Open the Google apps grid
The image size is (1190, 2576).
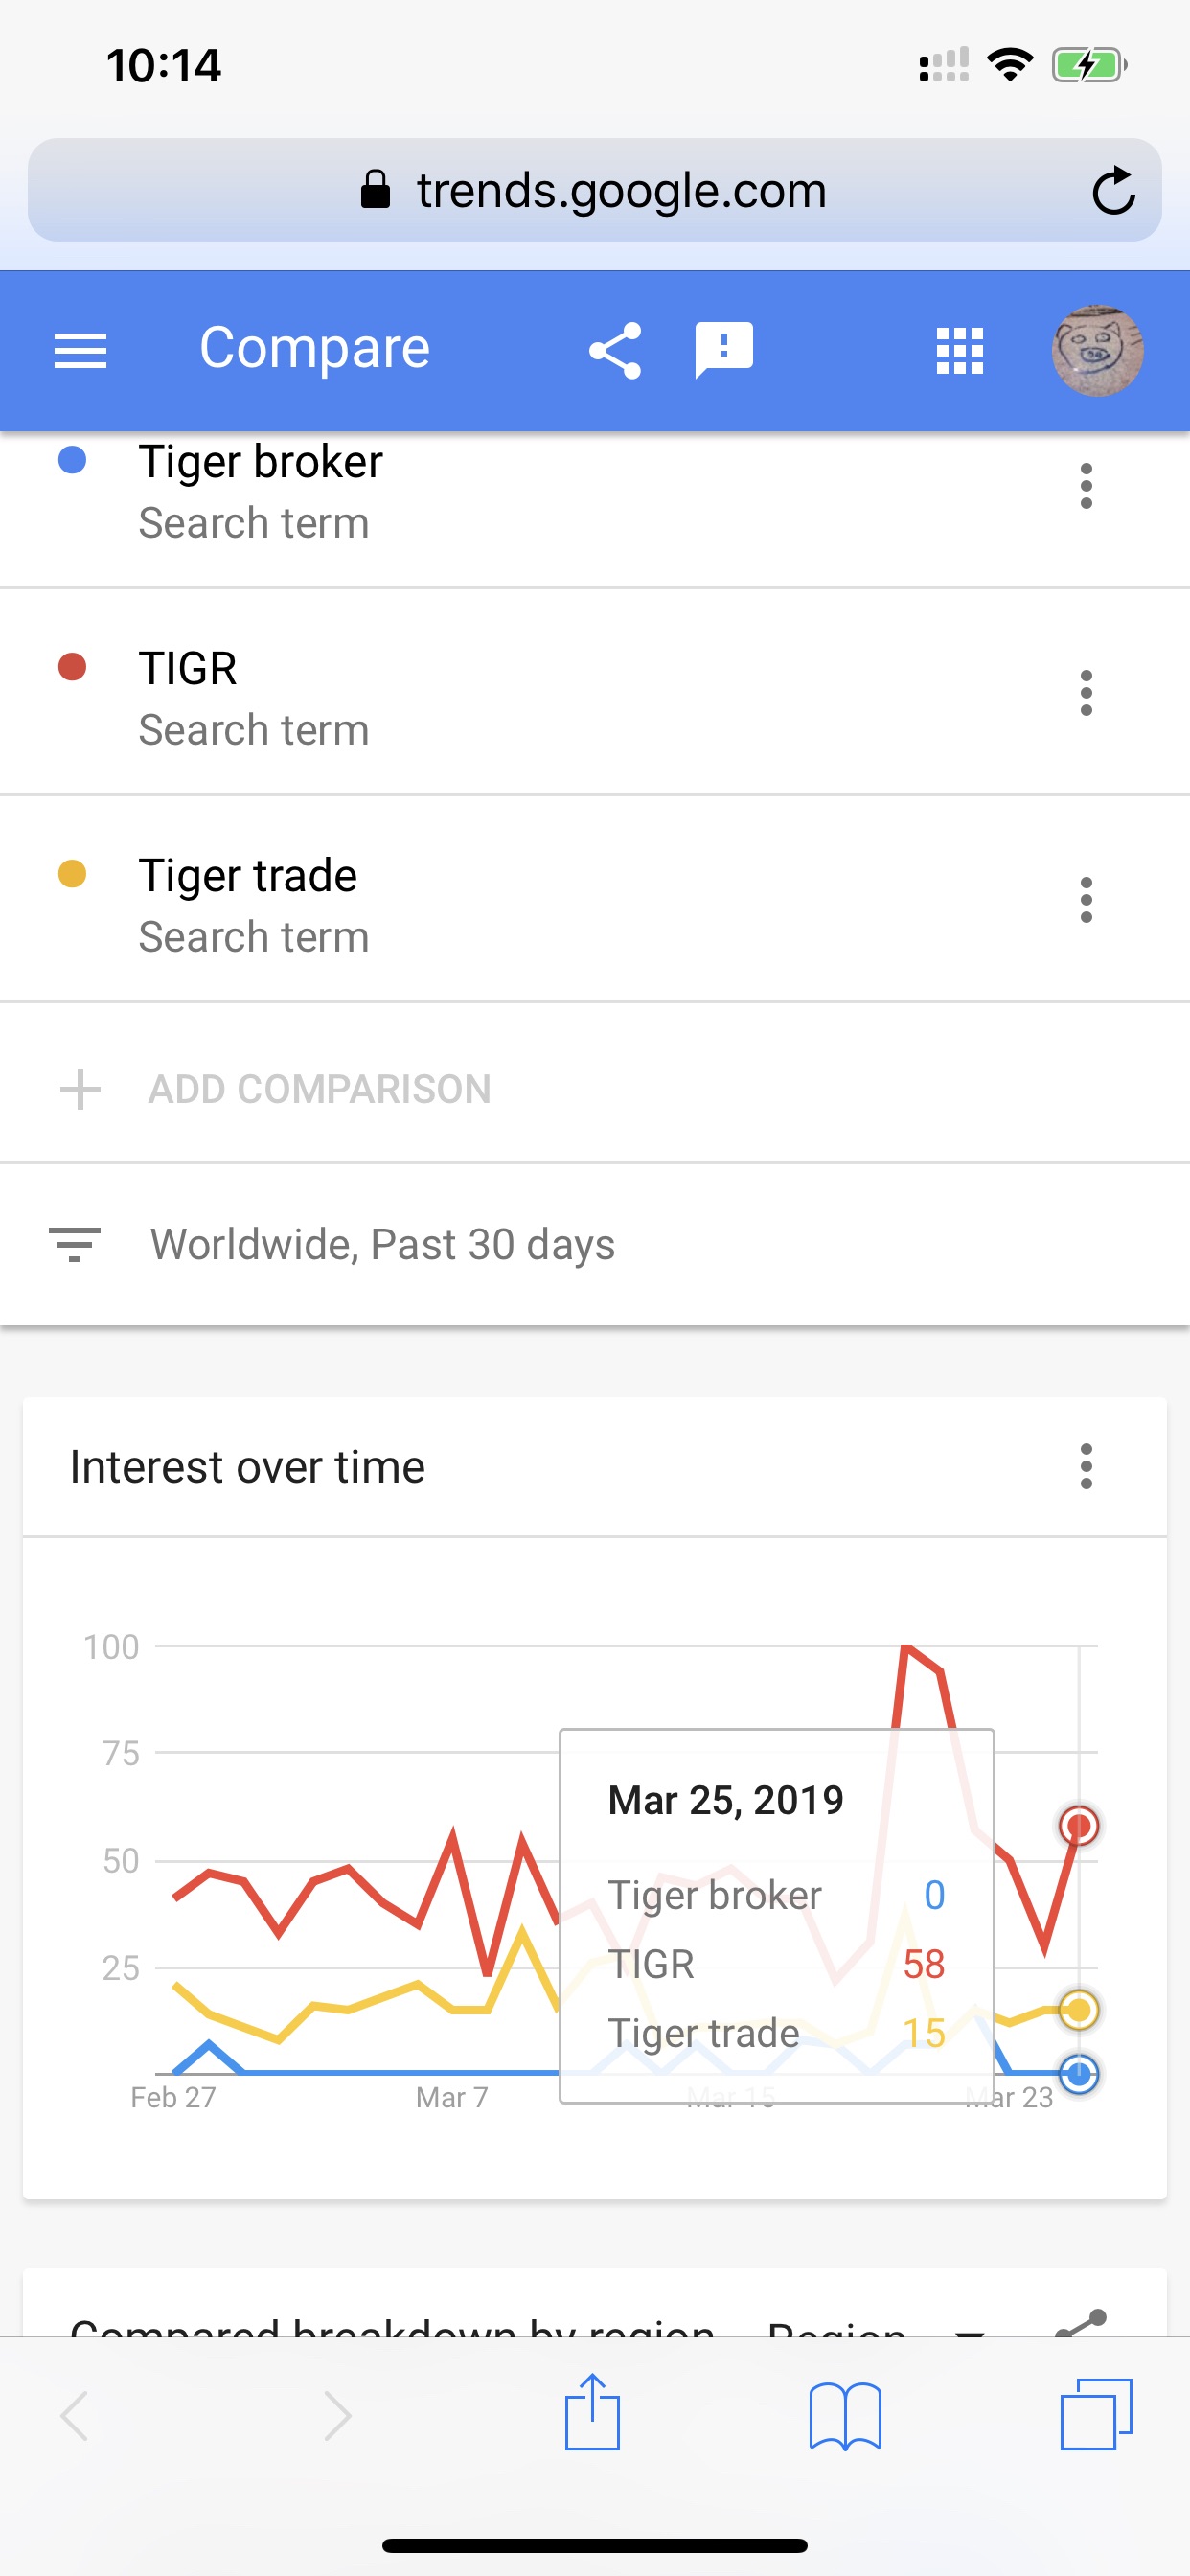959,351
